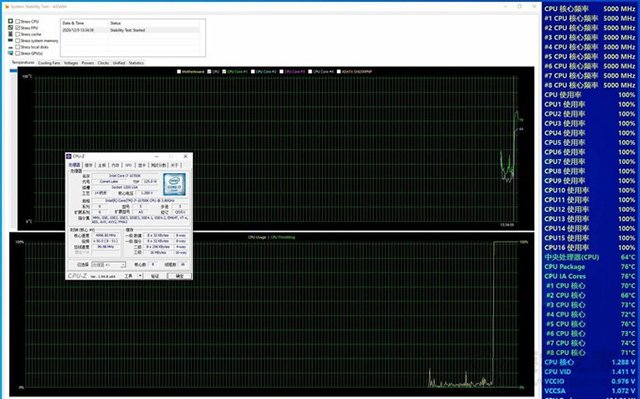Image resolution: width=640 pixels, height=399 pixels.
Task: Enable the Stress cache checkbox
Action: pyautogui.click(x=18, y=34)
